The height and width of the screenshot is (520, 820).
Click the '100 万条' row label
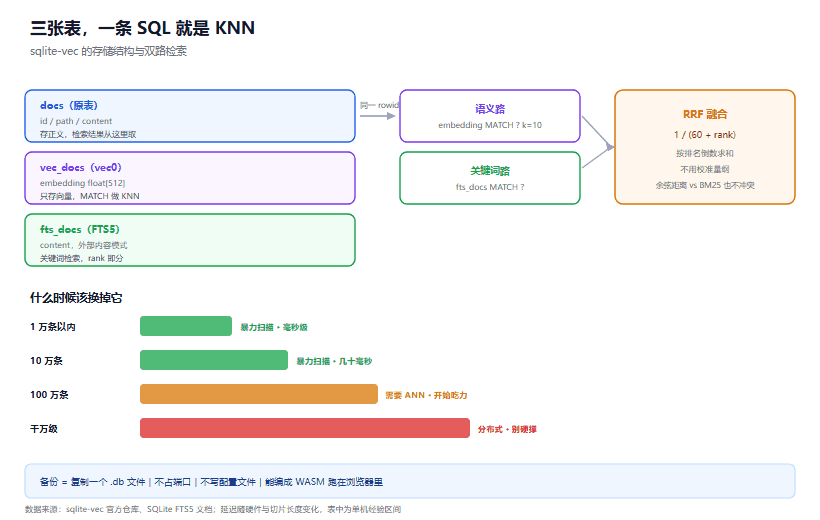pyautogui.click(x=49, y=395)
